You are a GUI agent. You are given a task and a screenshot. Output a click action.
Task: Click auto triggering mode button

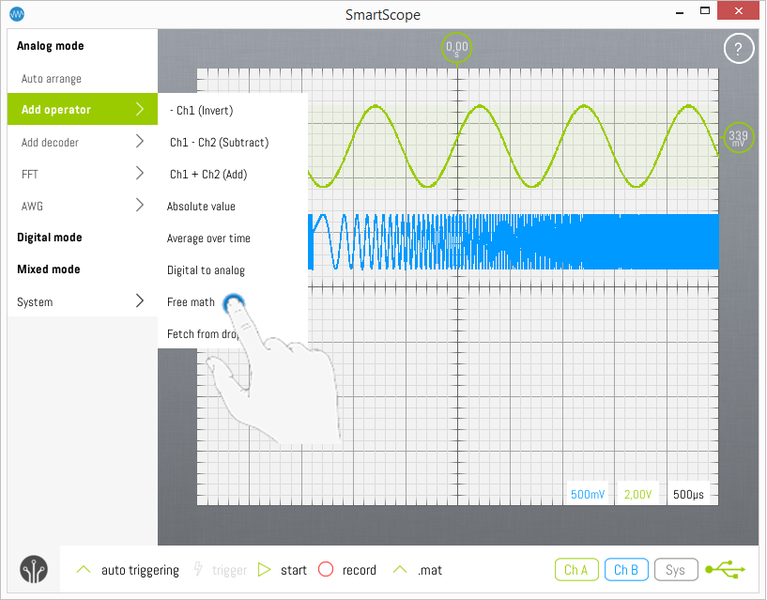pyautogui.click(x=128, y=570)
